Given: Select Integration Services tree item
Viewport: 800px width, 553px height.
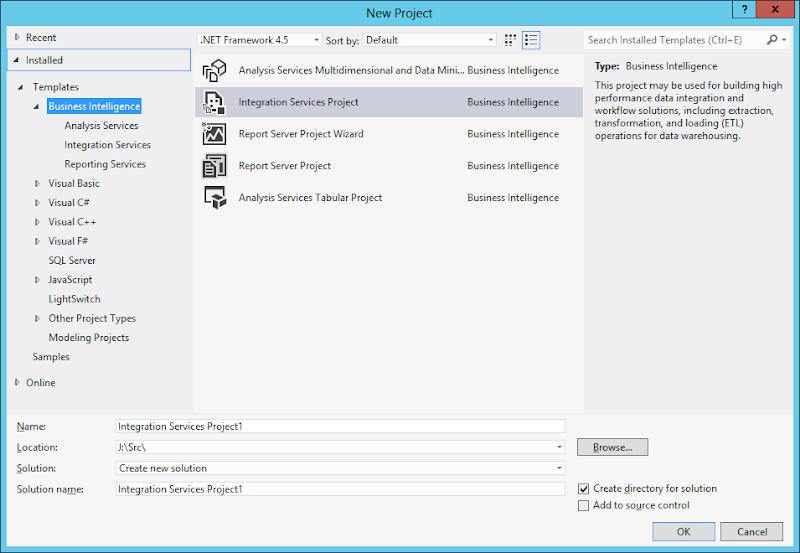Looking at the screenshot, I should tap(107, 145).
